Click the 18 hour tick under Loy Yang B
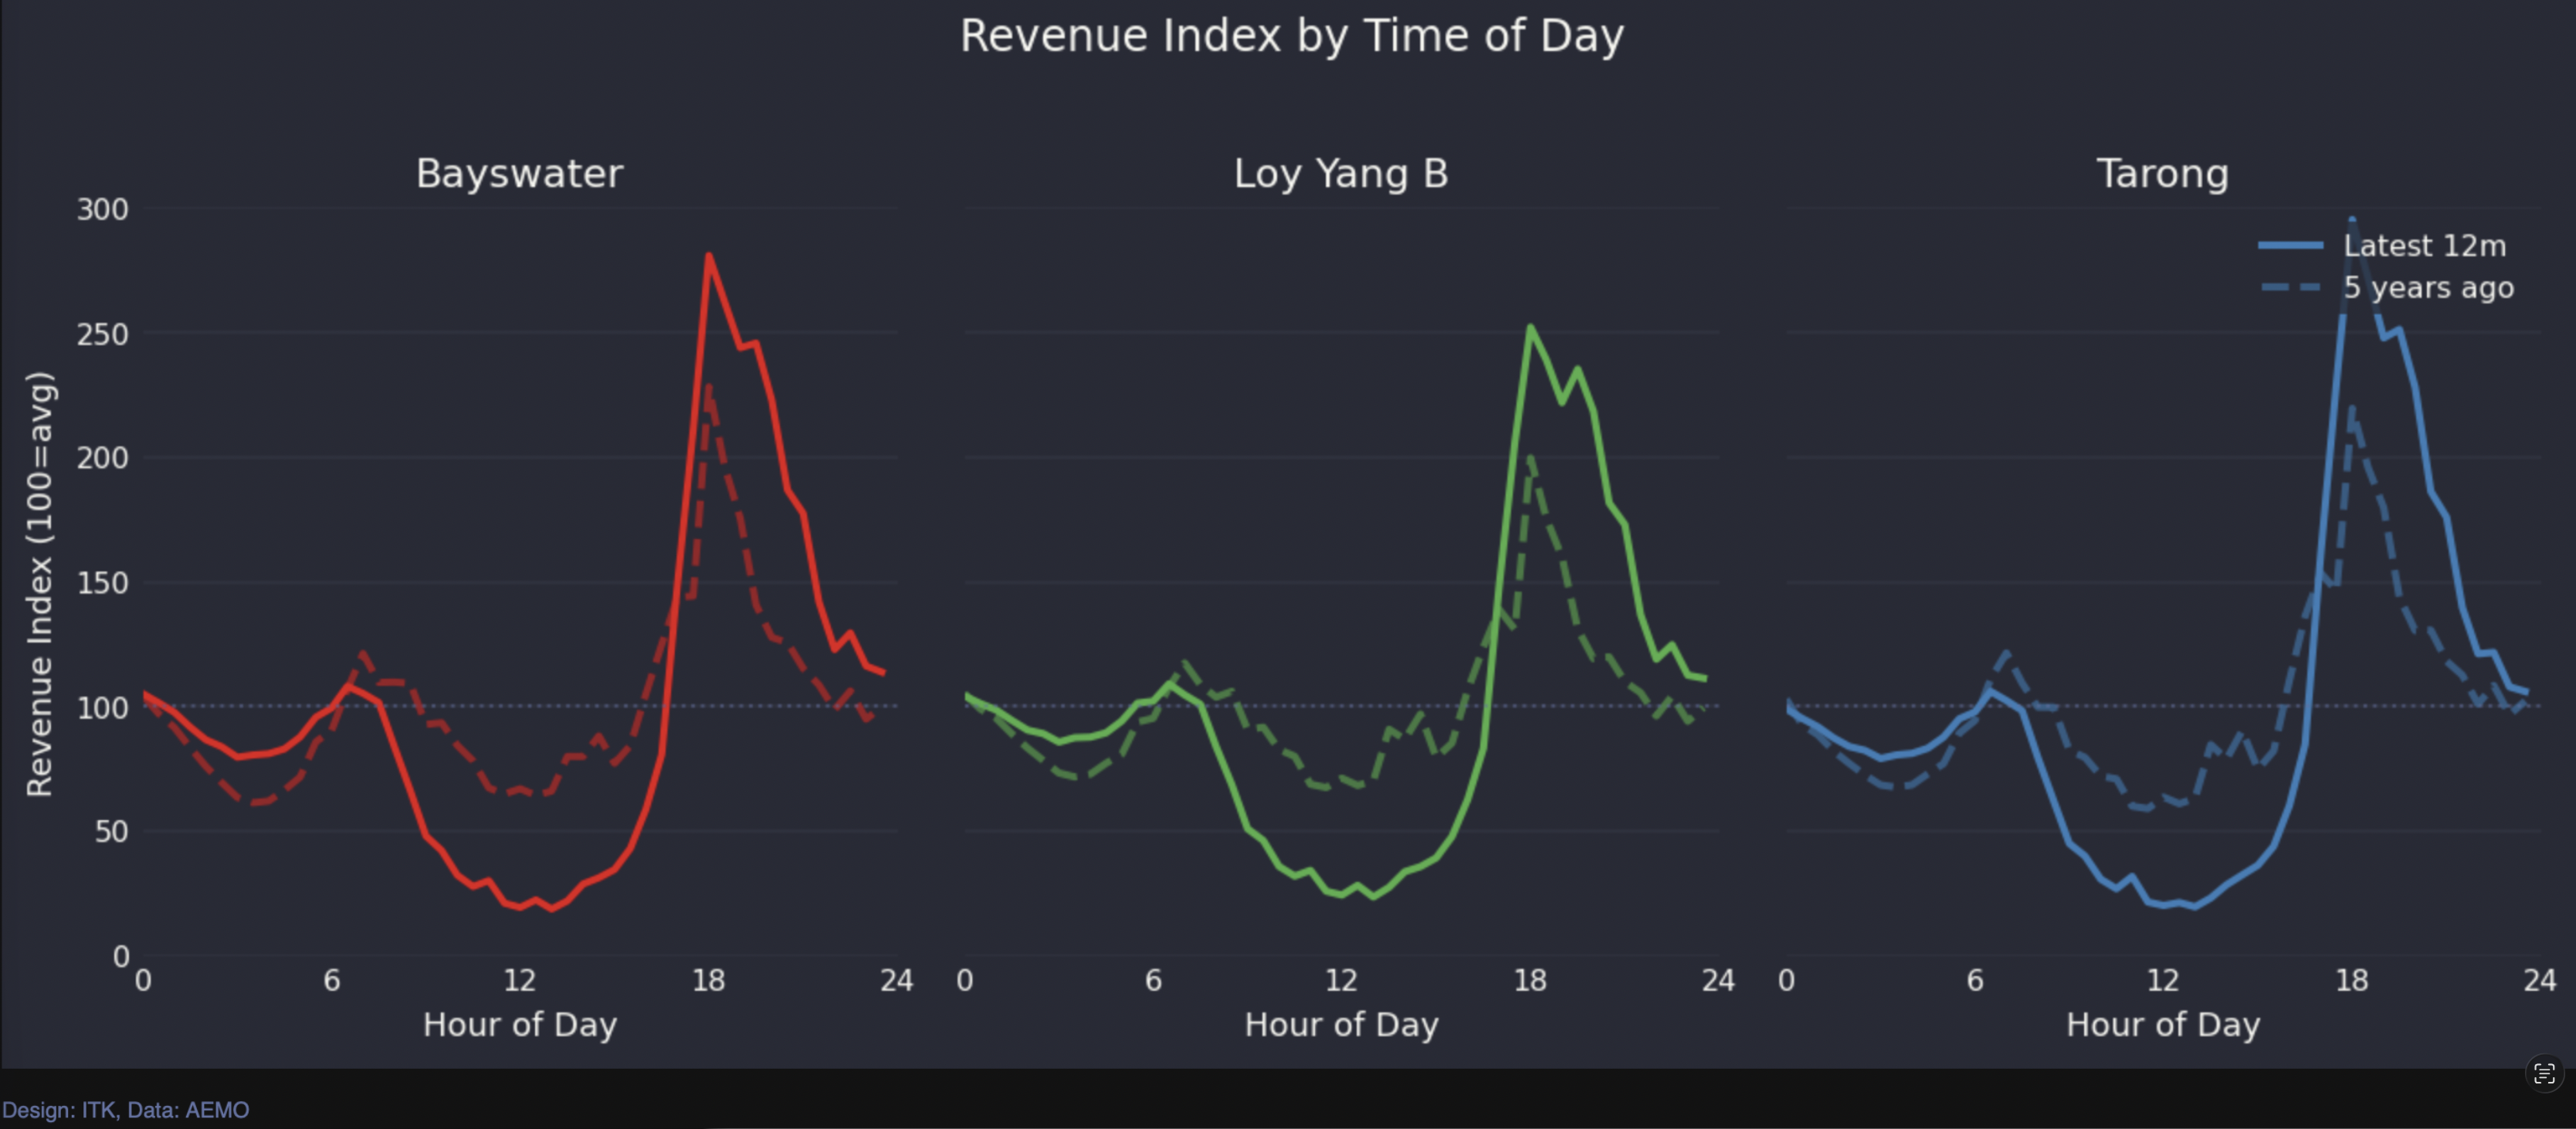This screenshot has height=1129, width=2576. [1530, 980]
